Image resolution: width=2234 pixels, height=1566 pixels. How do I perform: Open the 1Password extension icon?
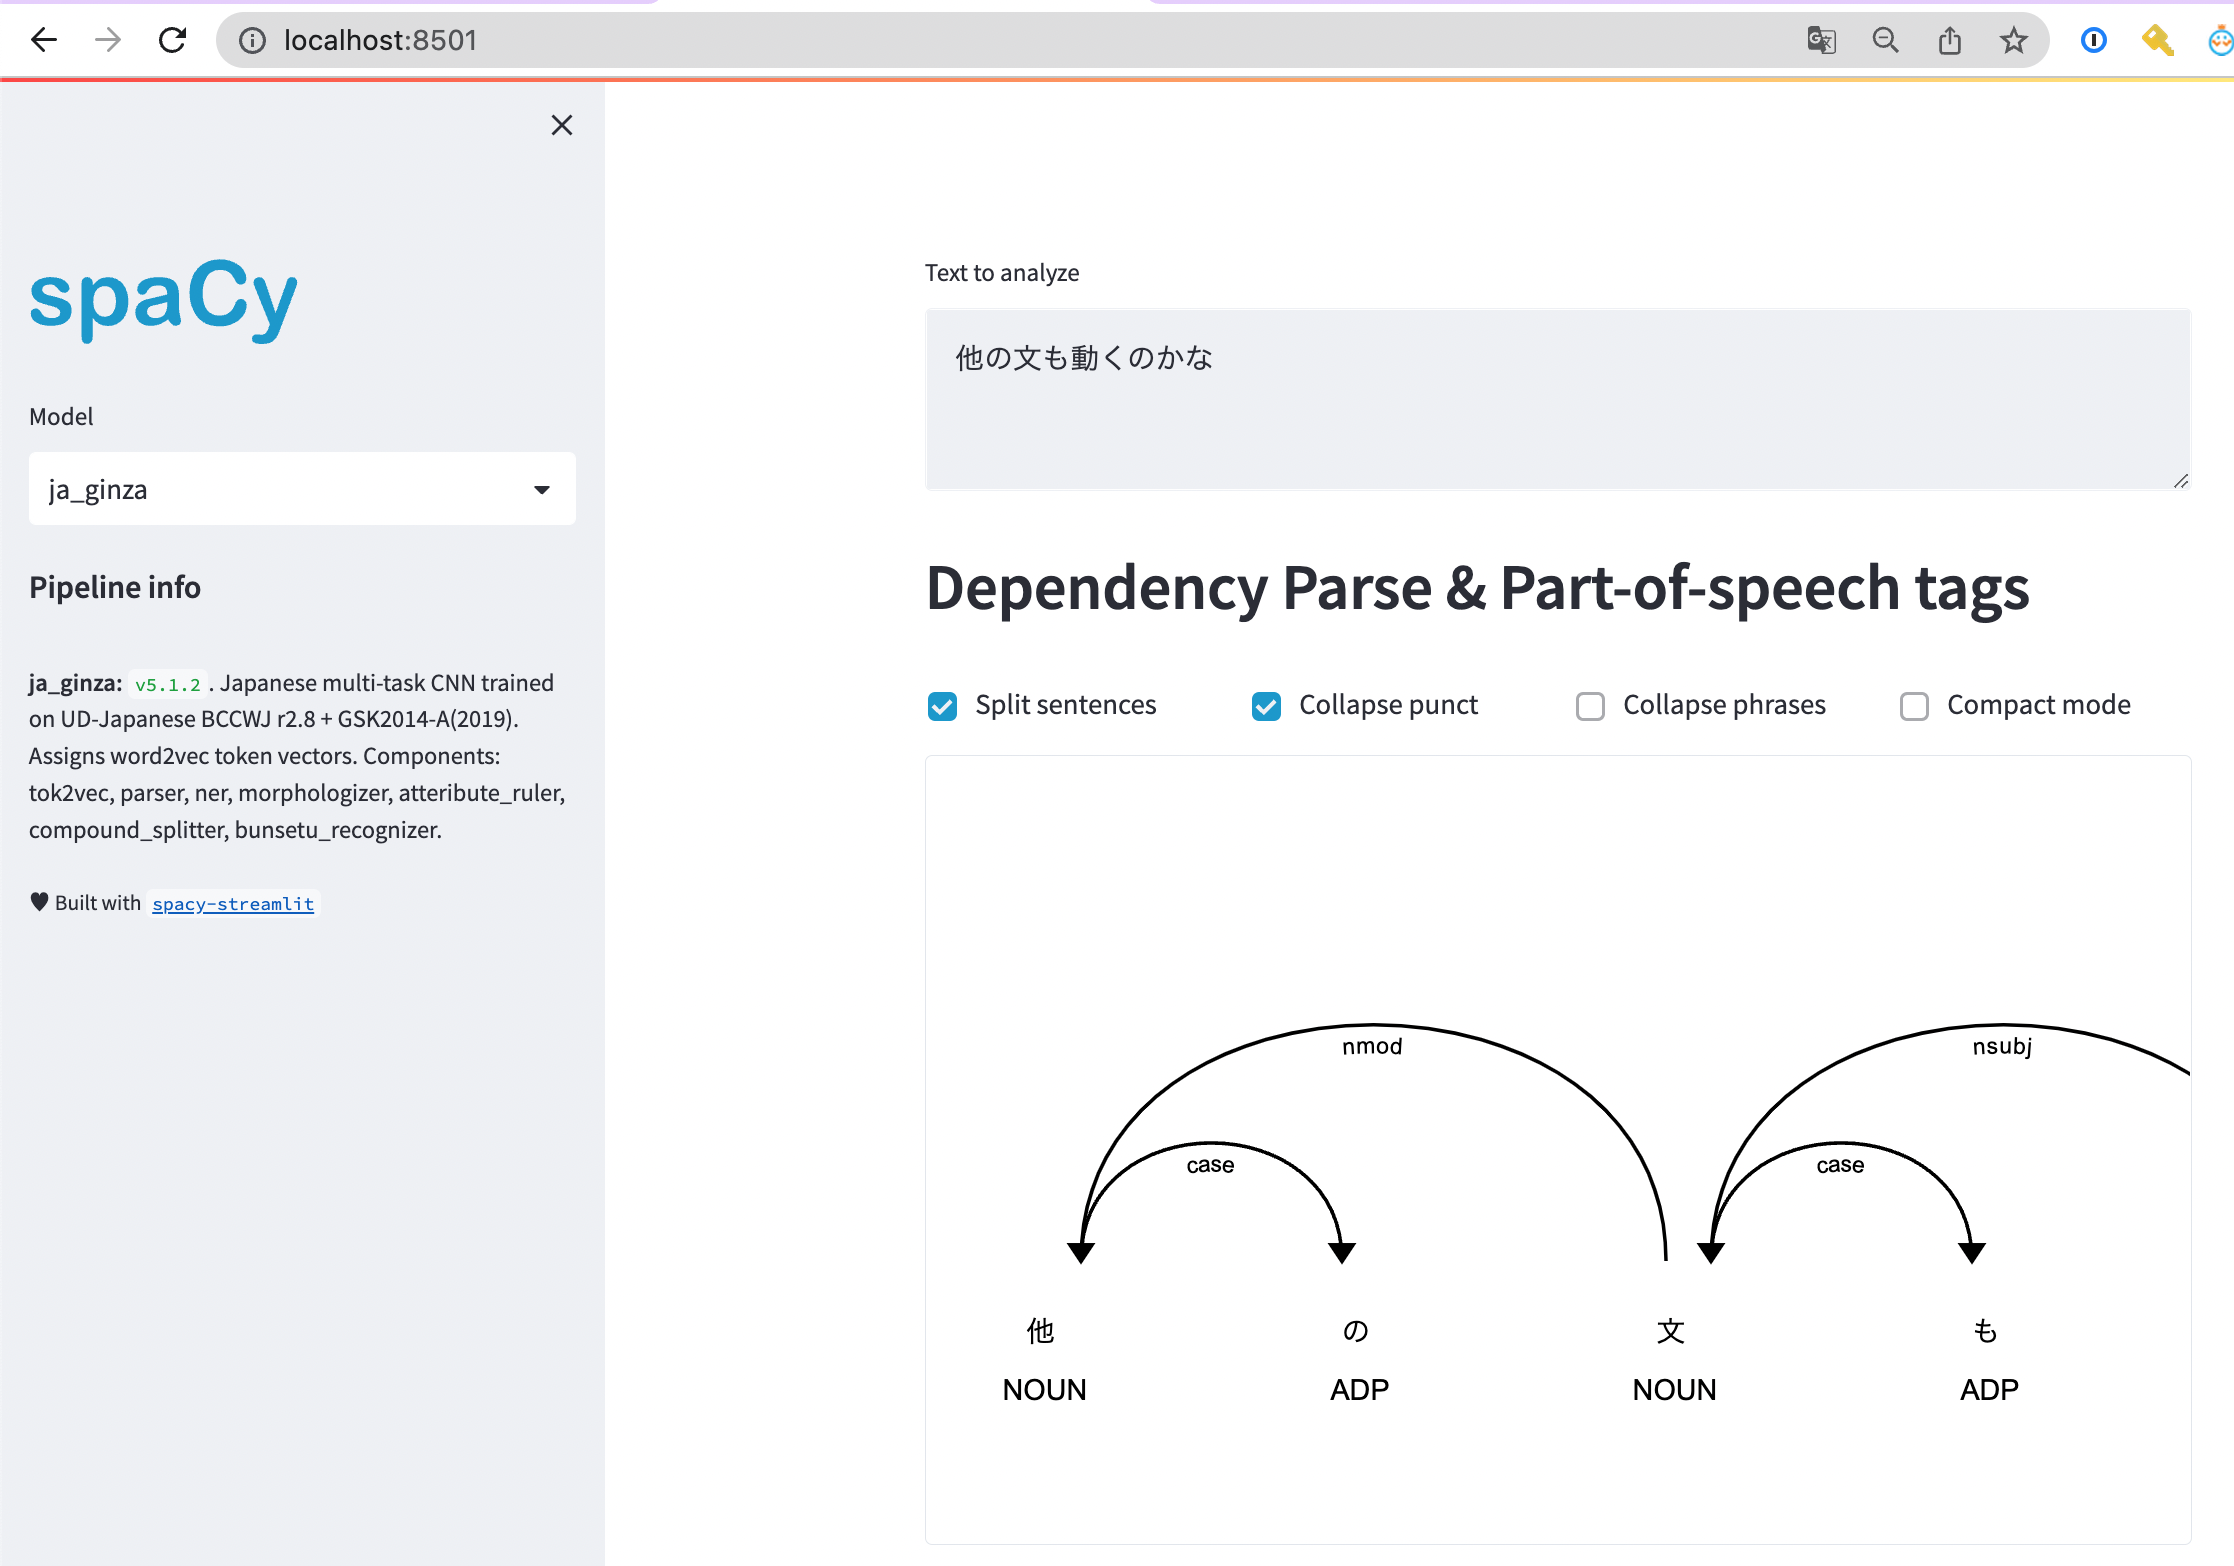[x=2093, y=40]
